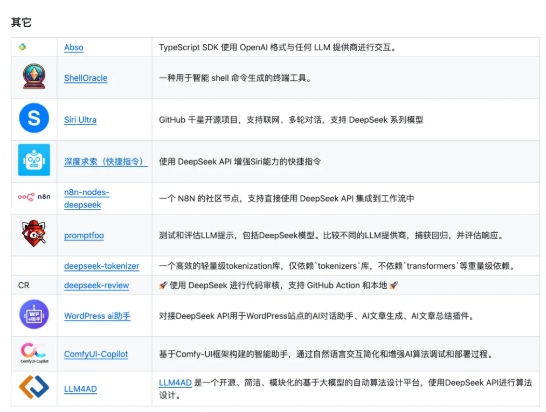Screen dimensions: 546x412
Task: Open the ComfyUI-Copilot link
Action: (96, 354)
